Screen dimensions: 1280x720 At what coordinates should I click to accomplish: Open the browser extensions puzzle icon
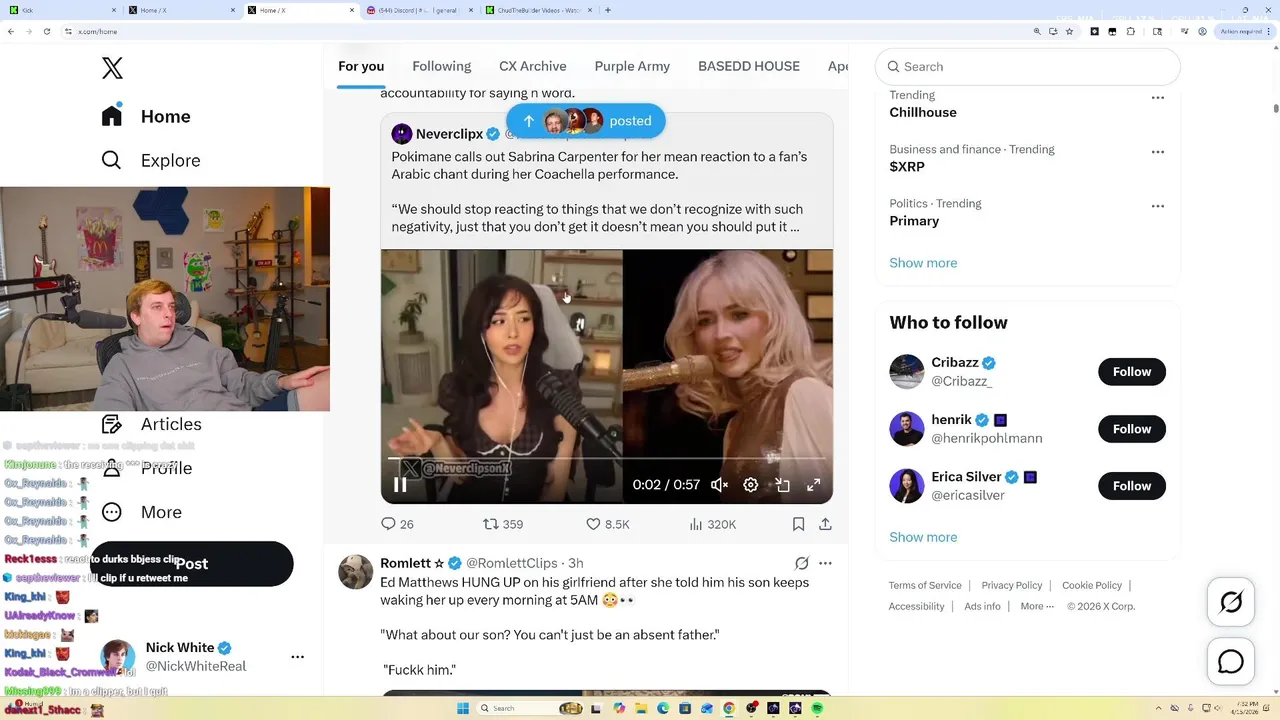[x=1131, y=31]
